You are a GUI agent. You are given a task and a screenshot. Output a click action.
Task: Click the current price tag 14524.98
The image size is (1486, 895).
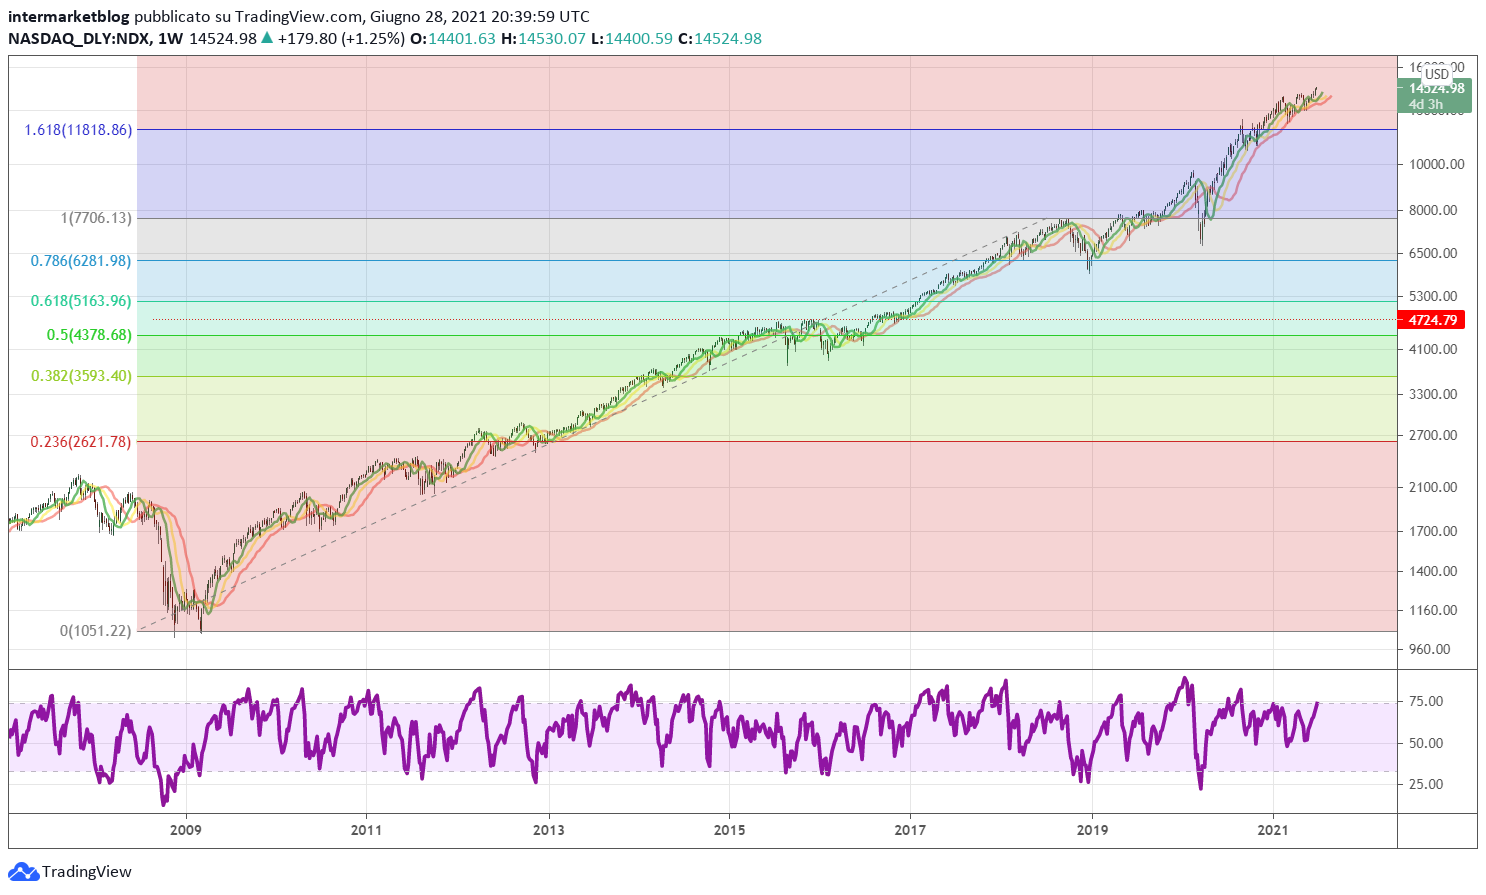click(x=1436, y=88)
